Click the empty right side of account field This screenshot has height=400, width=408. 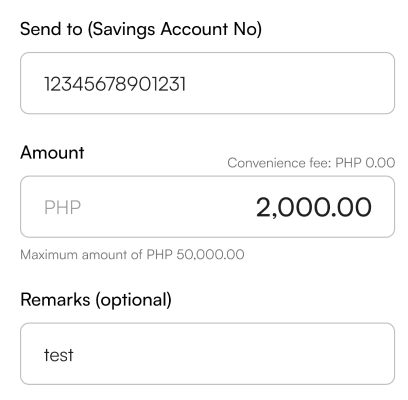290,83
